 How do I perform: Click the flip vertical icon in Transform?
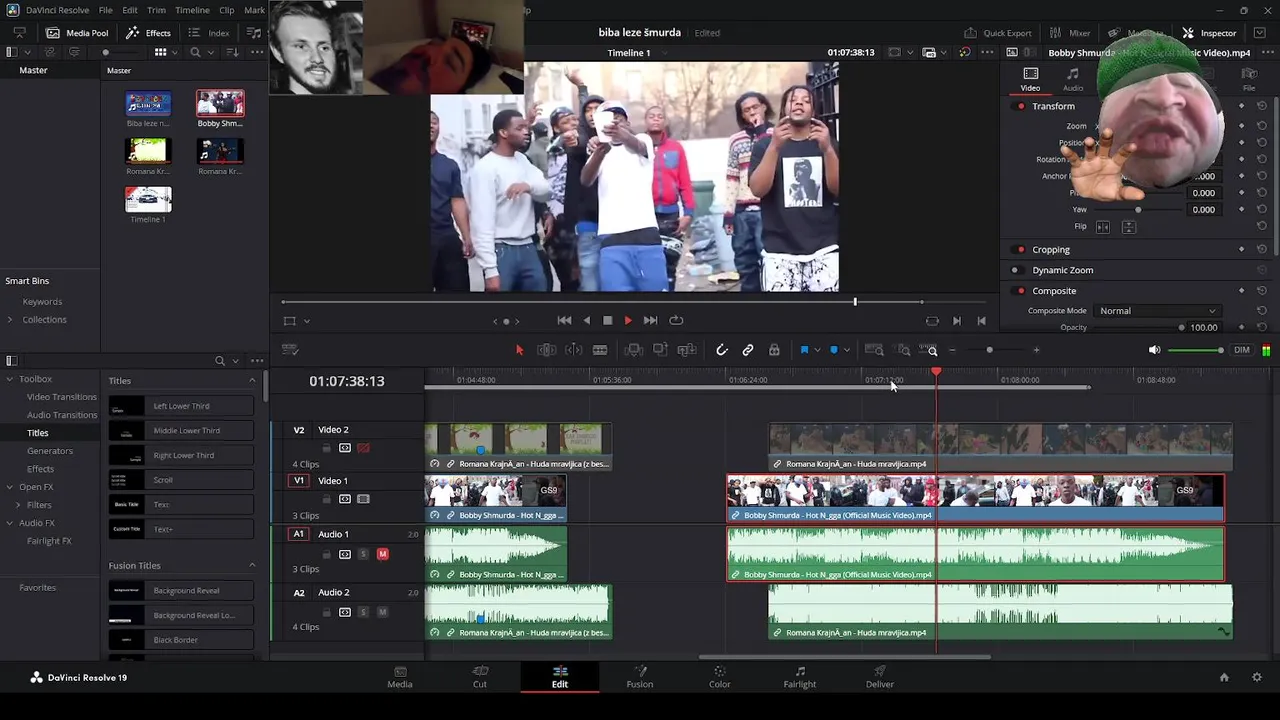[x=1129, y=227]
